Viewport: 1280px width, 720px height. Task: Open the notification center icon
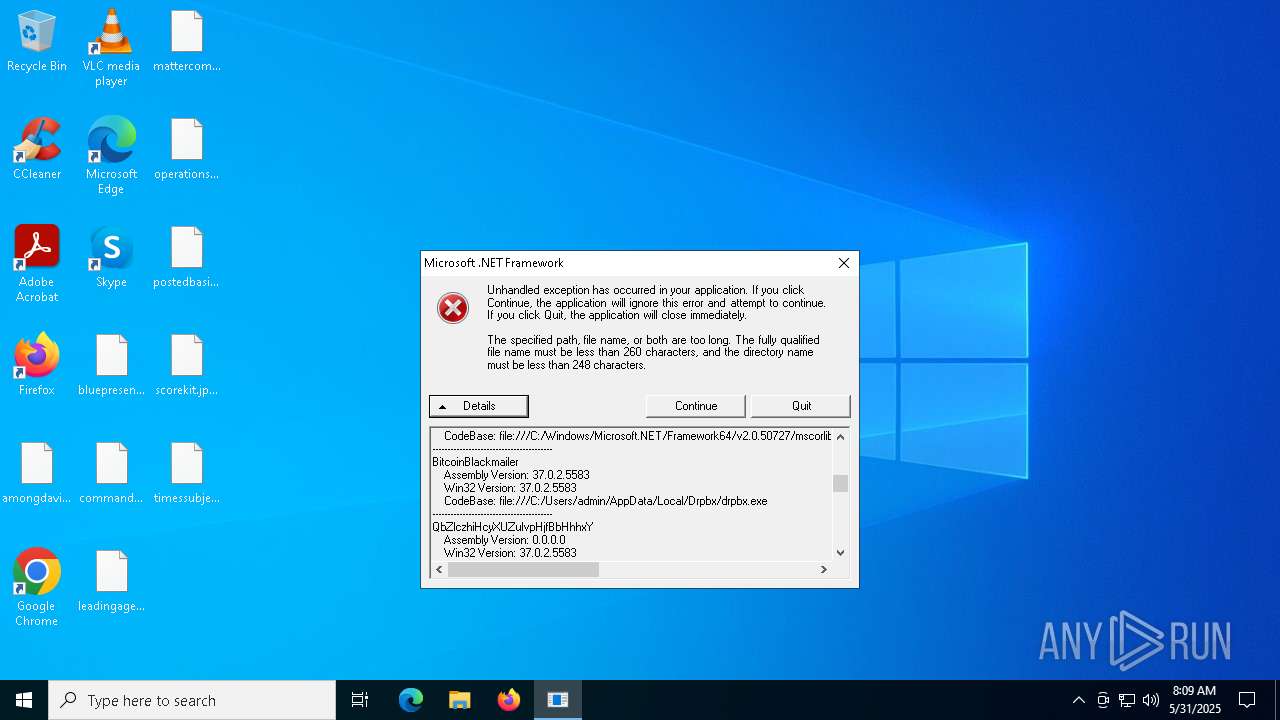point(1247,700)
